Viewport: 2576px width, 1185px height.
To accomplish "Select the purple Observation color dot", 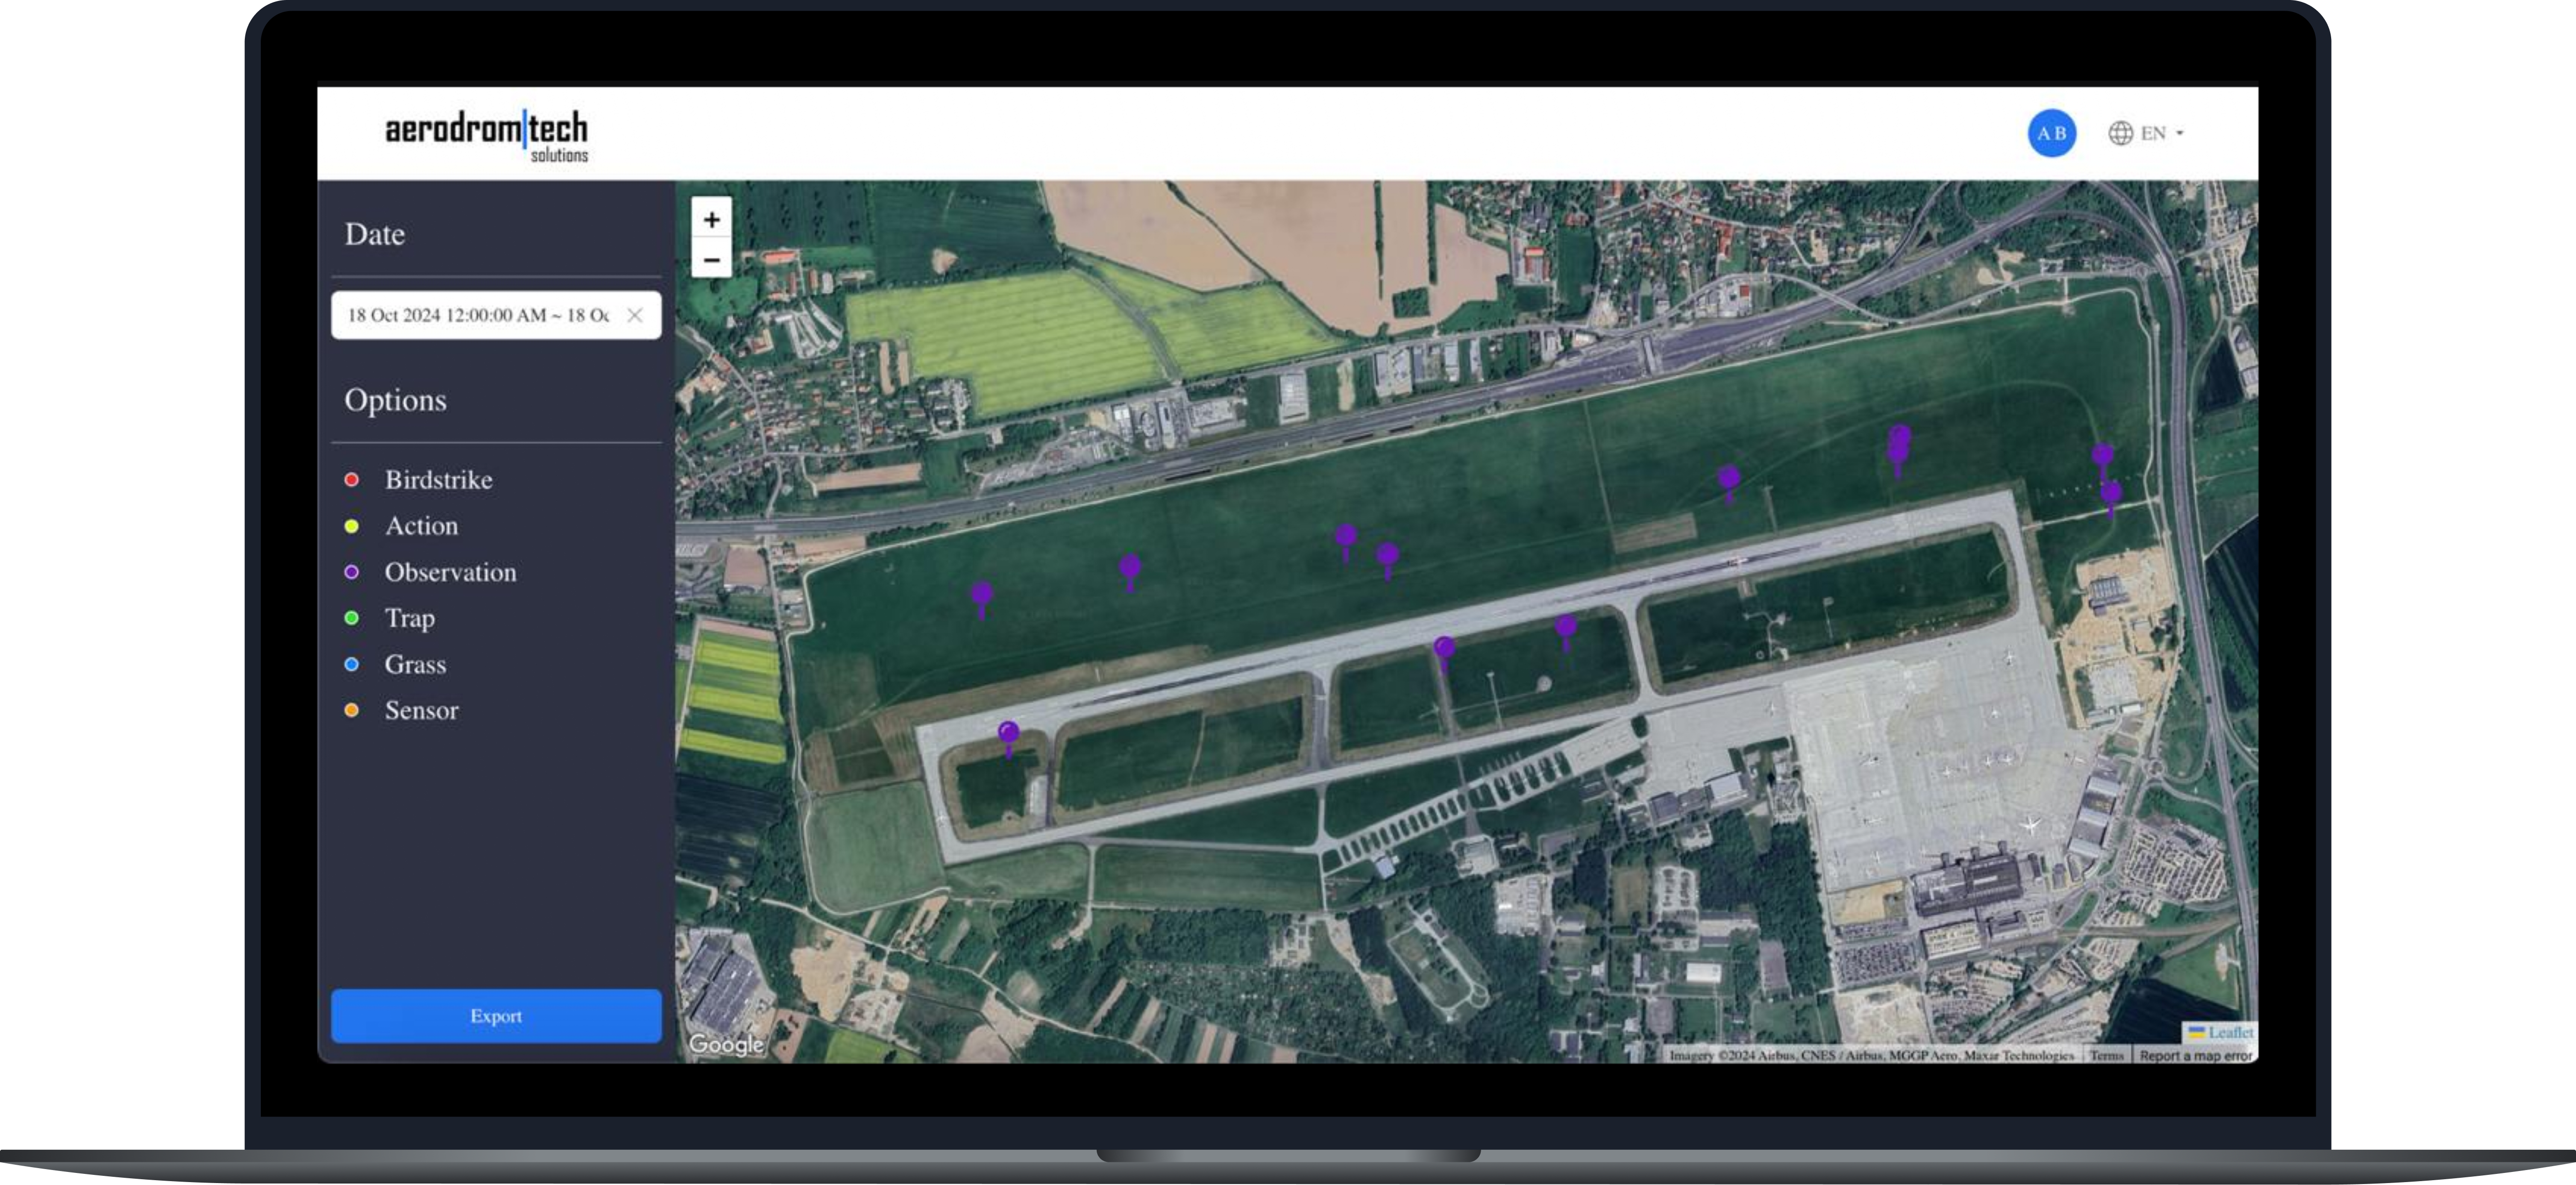I will point(351,572).
